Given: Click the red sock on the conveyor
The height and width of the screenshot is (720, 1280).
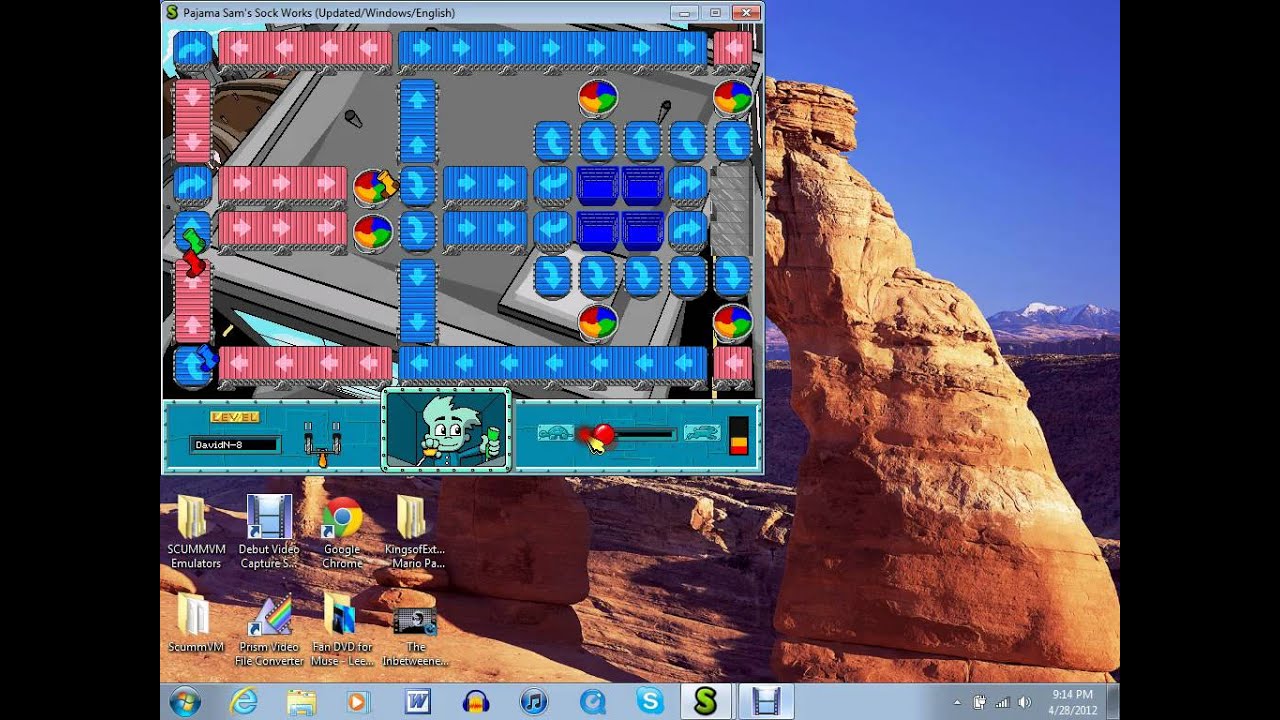Looking at the screenshot, I should coord(194,264).
